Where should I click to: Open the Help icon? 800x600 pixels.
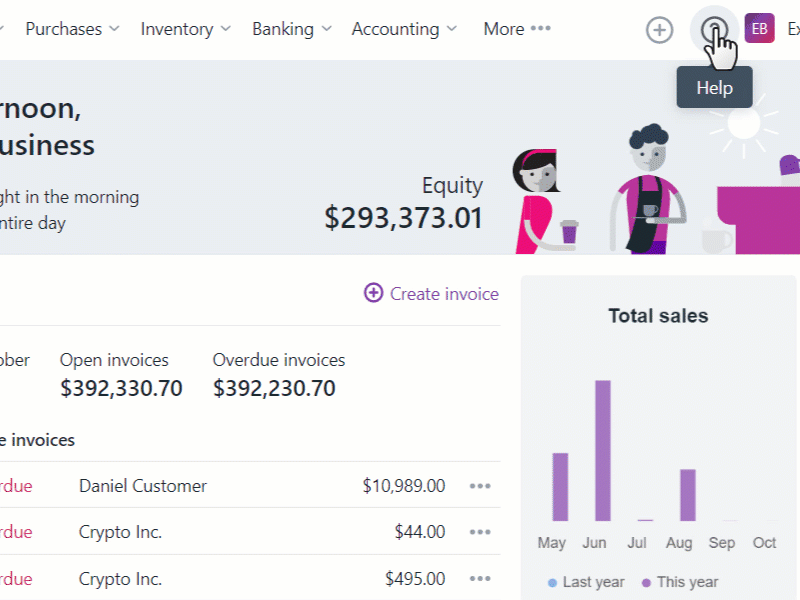(714, 30)
